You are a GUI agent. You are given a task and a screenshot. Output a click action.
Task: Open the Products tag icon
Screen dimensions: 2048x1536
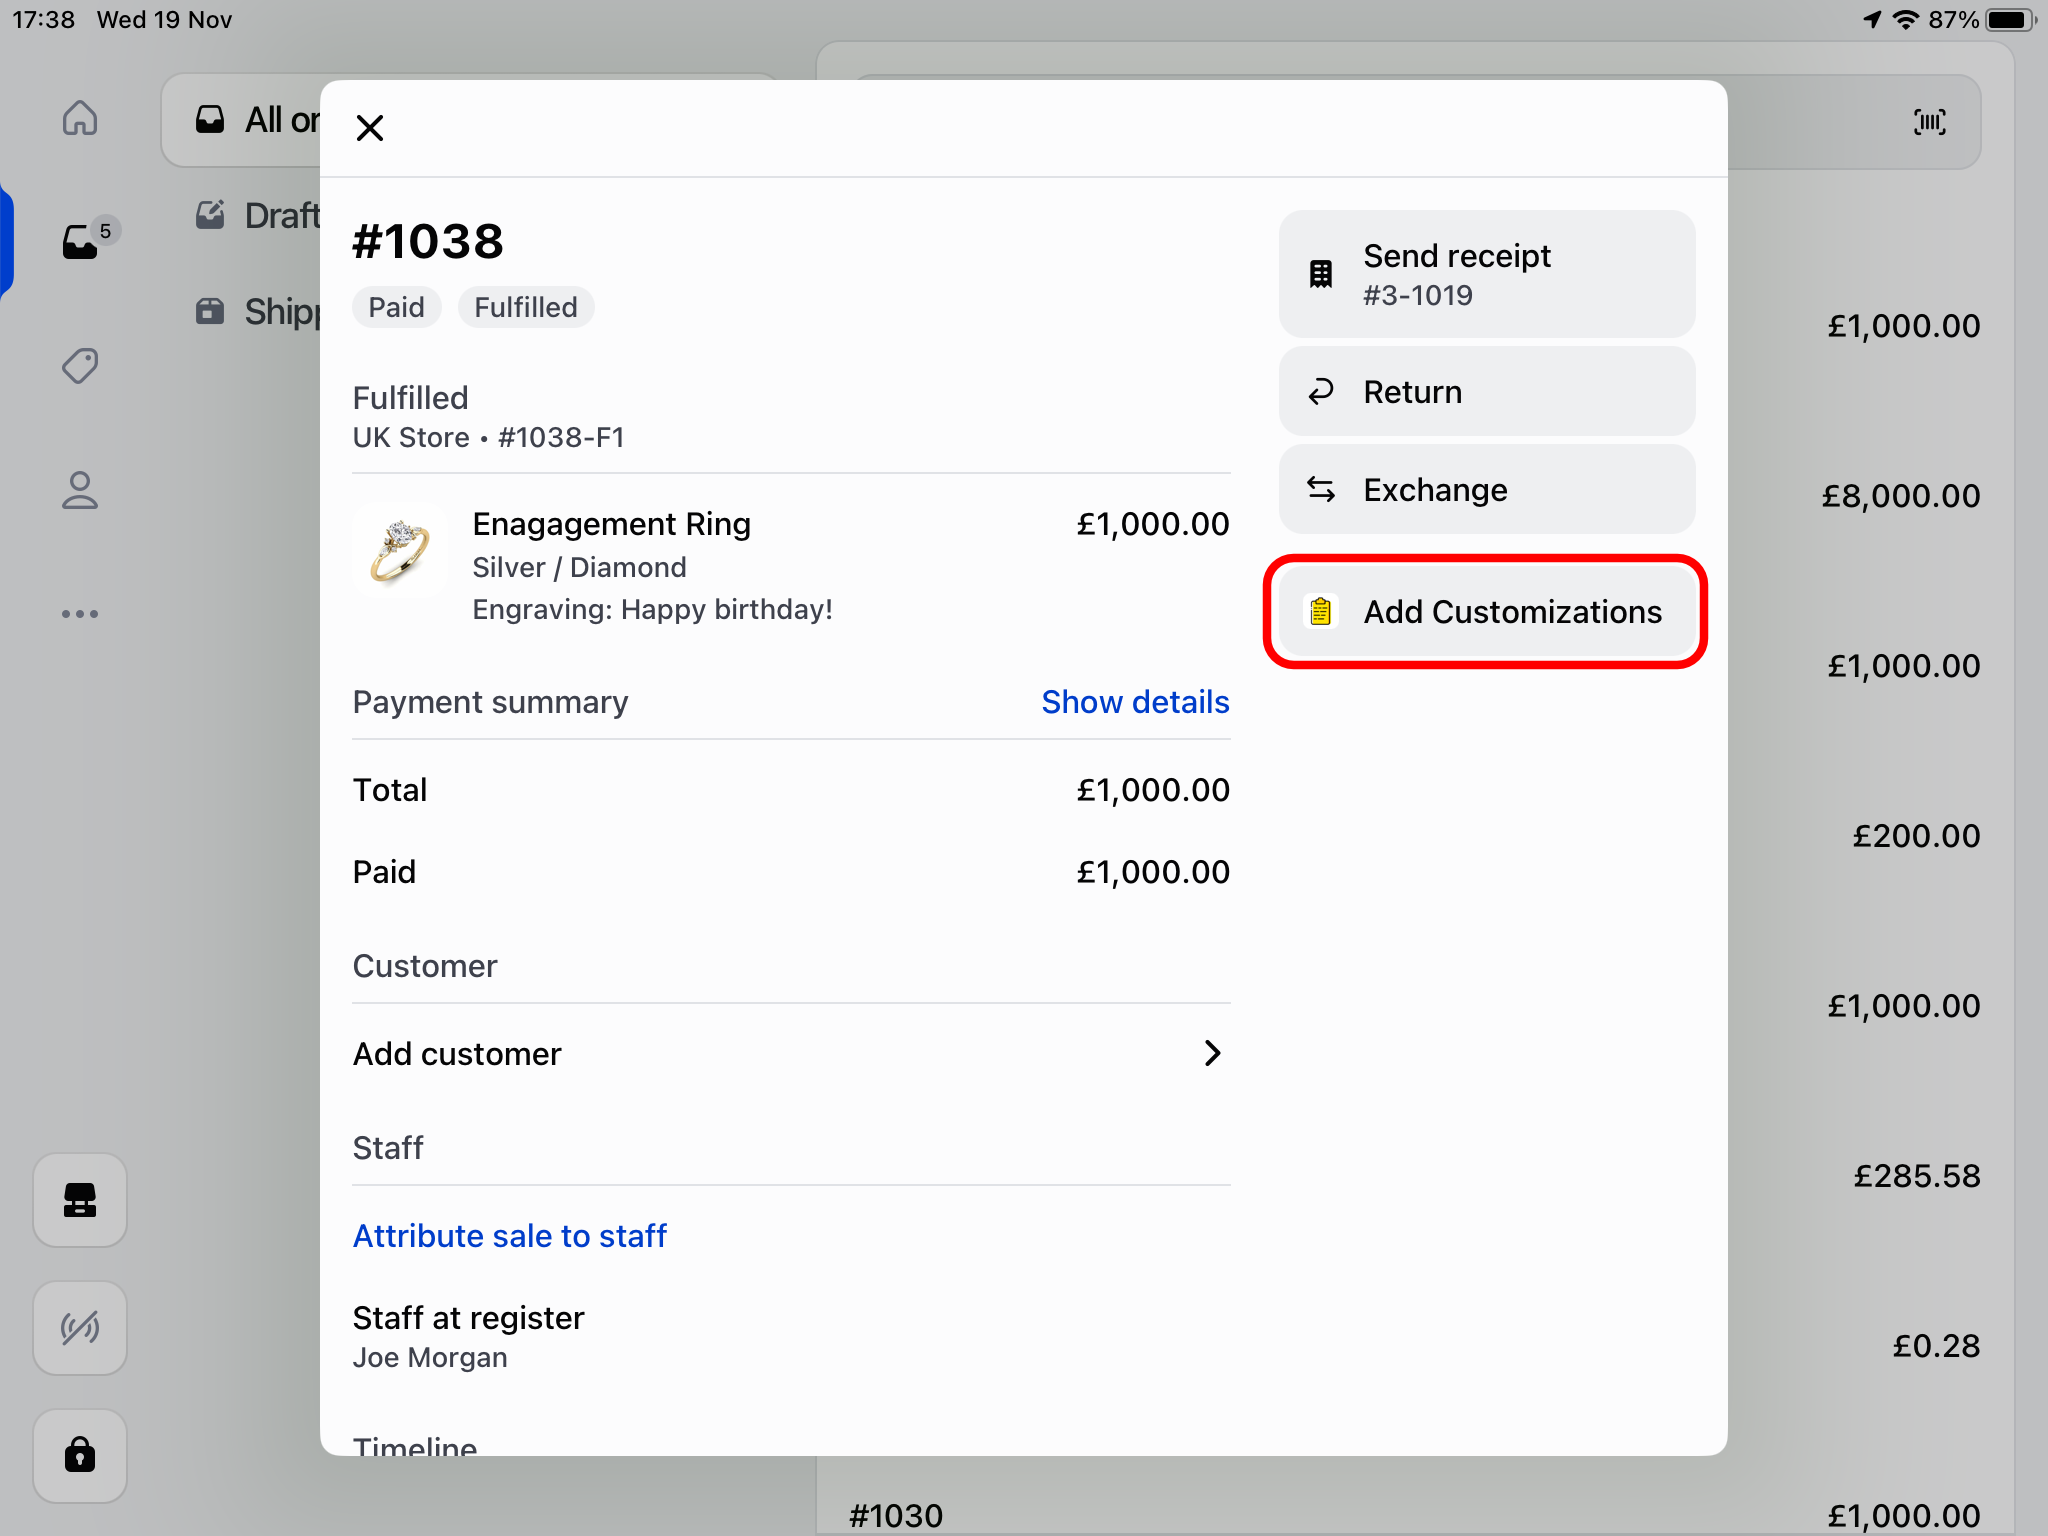pos(80,366)
